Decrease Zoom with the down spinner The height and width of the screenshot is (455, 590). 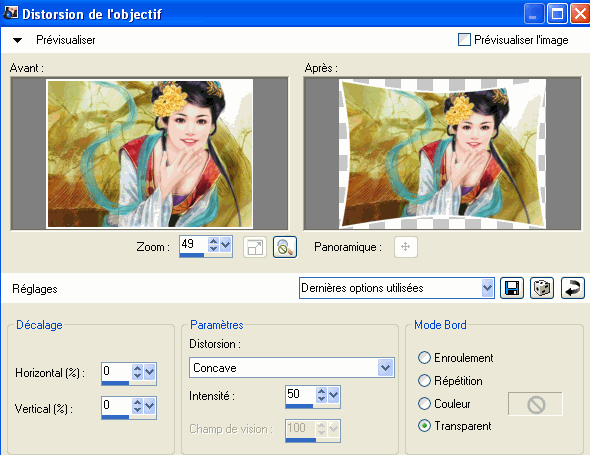213,248
